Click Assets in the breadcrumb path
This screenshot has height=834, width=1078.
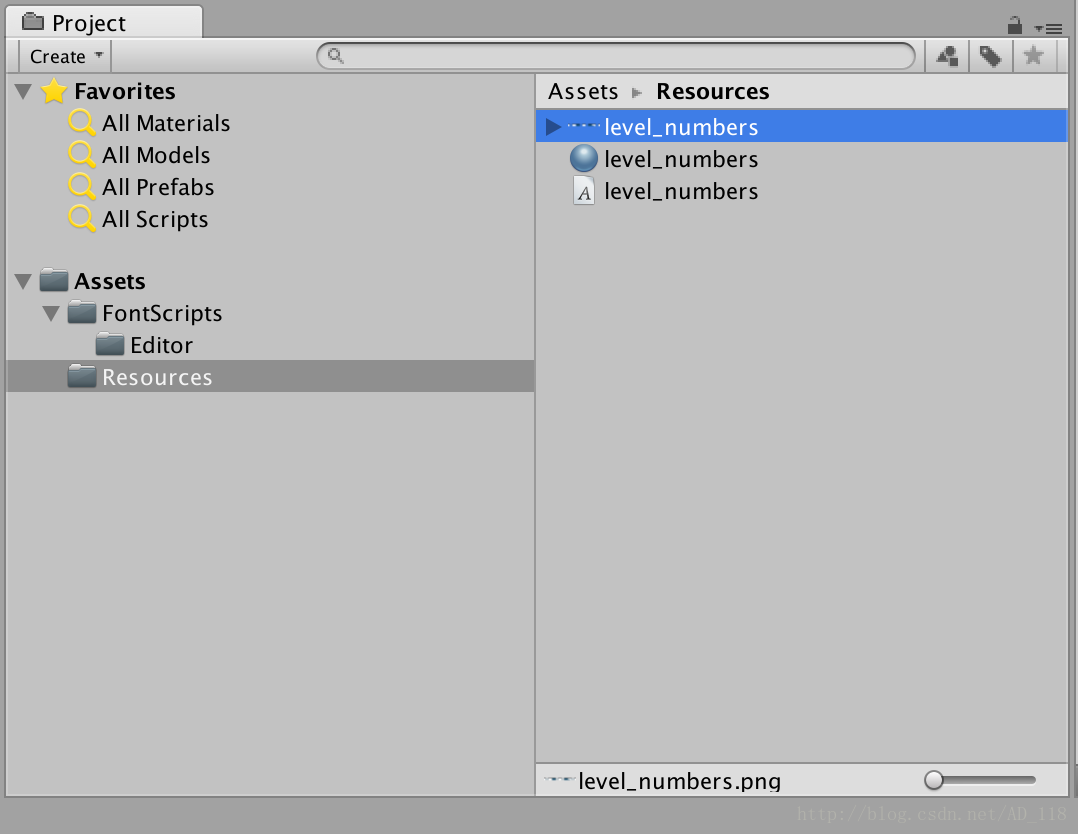pos(583,91)
